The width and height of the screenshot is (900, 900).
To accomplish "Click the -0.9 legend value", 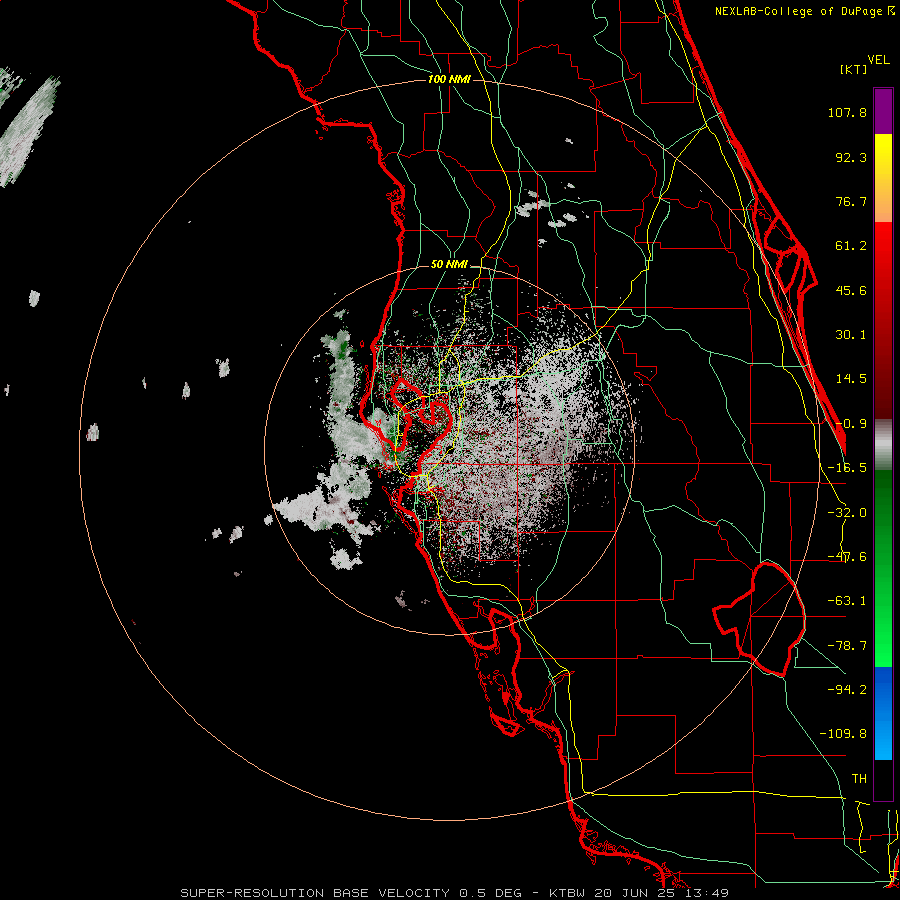I will [851, 424].
